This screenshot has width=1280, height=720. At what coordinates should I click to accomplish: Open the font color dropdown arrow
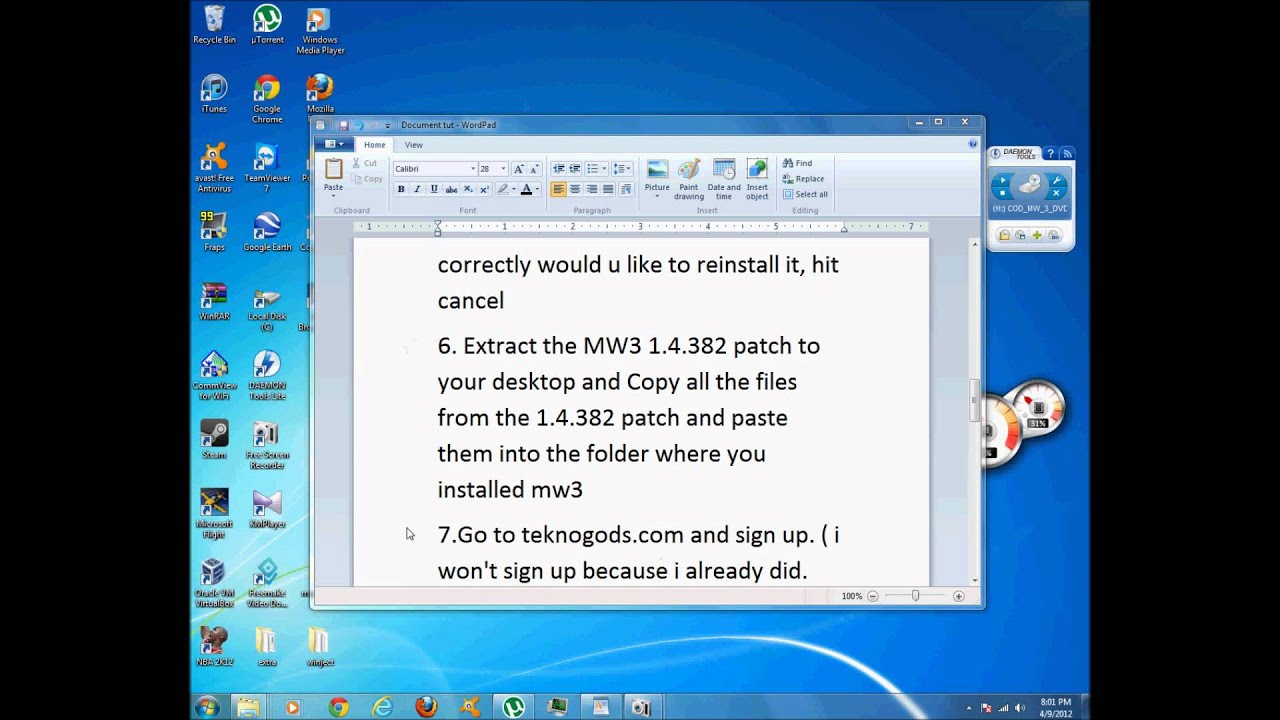(537, 189)
